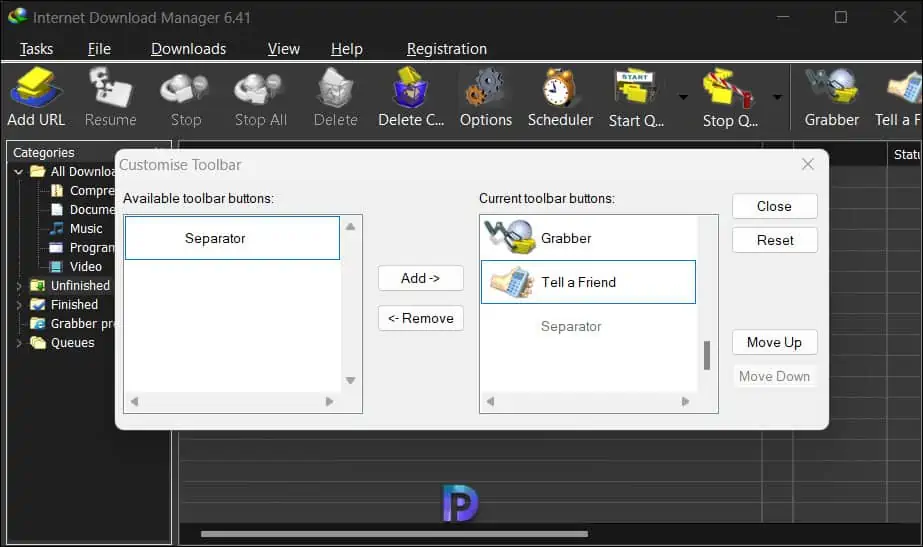Screen dimensions: 923x547
Task: Open the Start Queue dropdown arrow
Action: click(683, 97)
